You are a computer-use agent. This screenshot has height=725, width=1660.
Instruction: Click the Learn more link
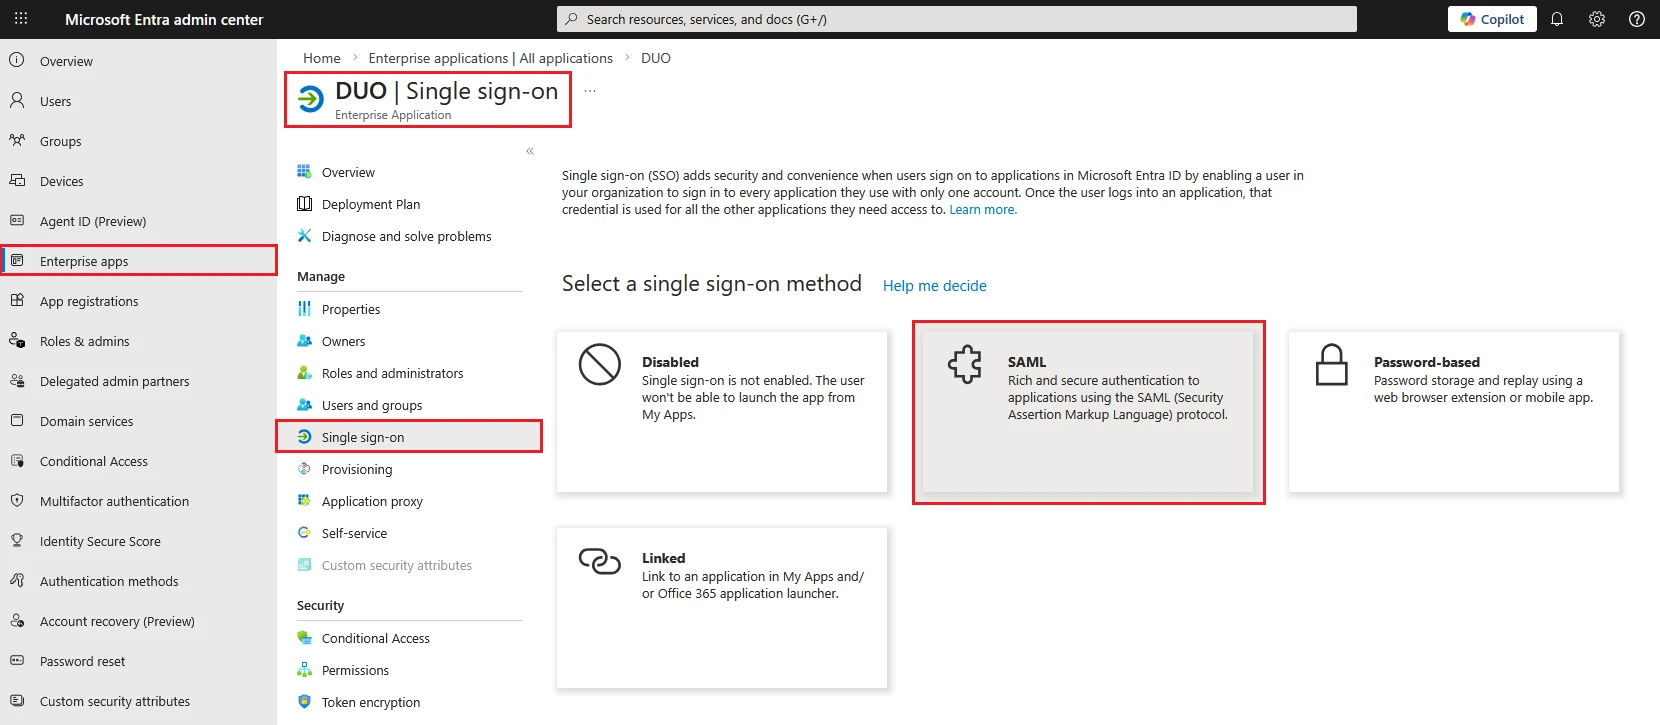click(x=983, y=210)
